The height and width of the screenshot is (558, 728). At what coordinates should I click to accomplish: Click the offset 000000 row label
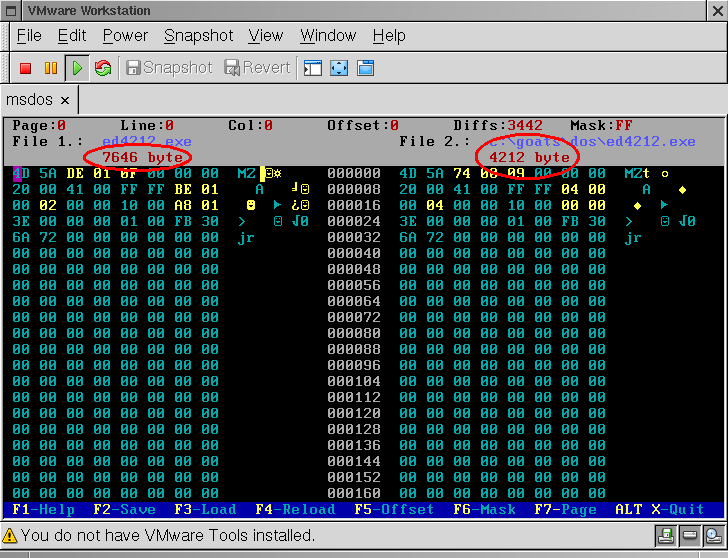point(354,173)
